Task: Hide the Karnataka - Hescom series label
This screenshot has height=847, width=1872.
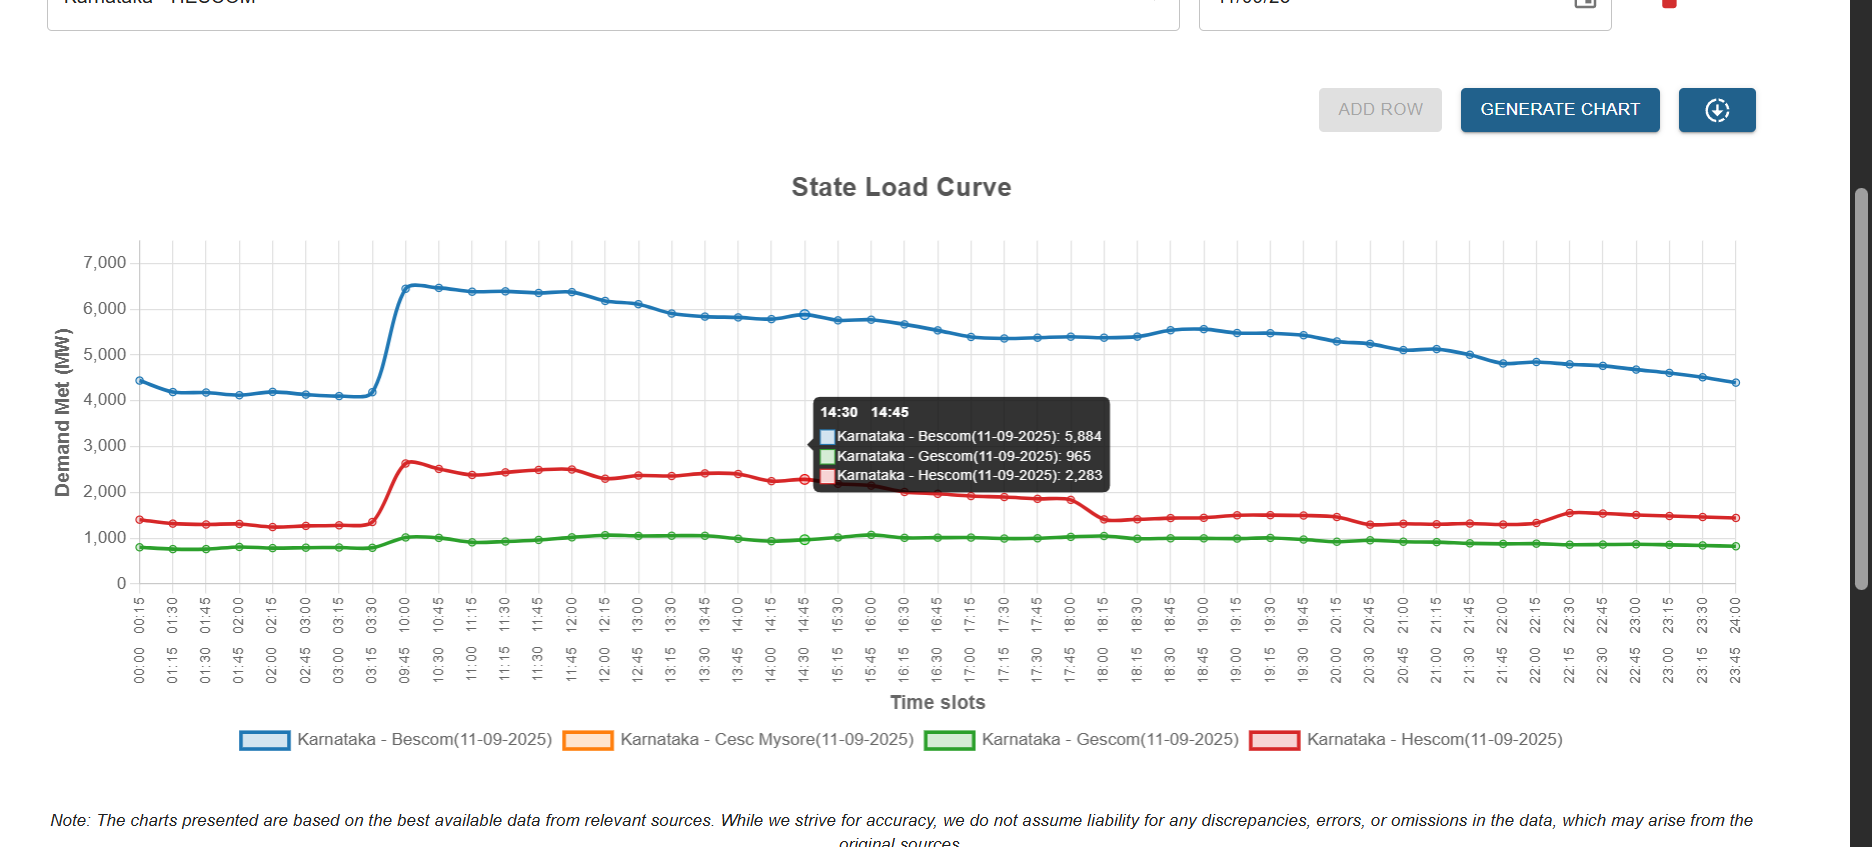Action: (1434, 740)
